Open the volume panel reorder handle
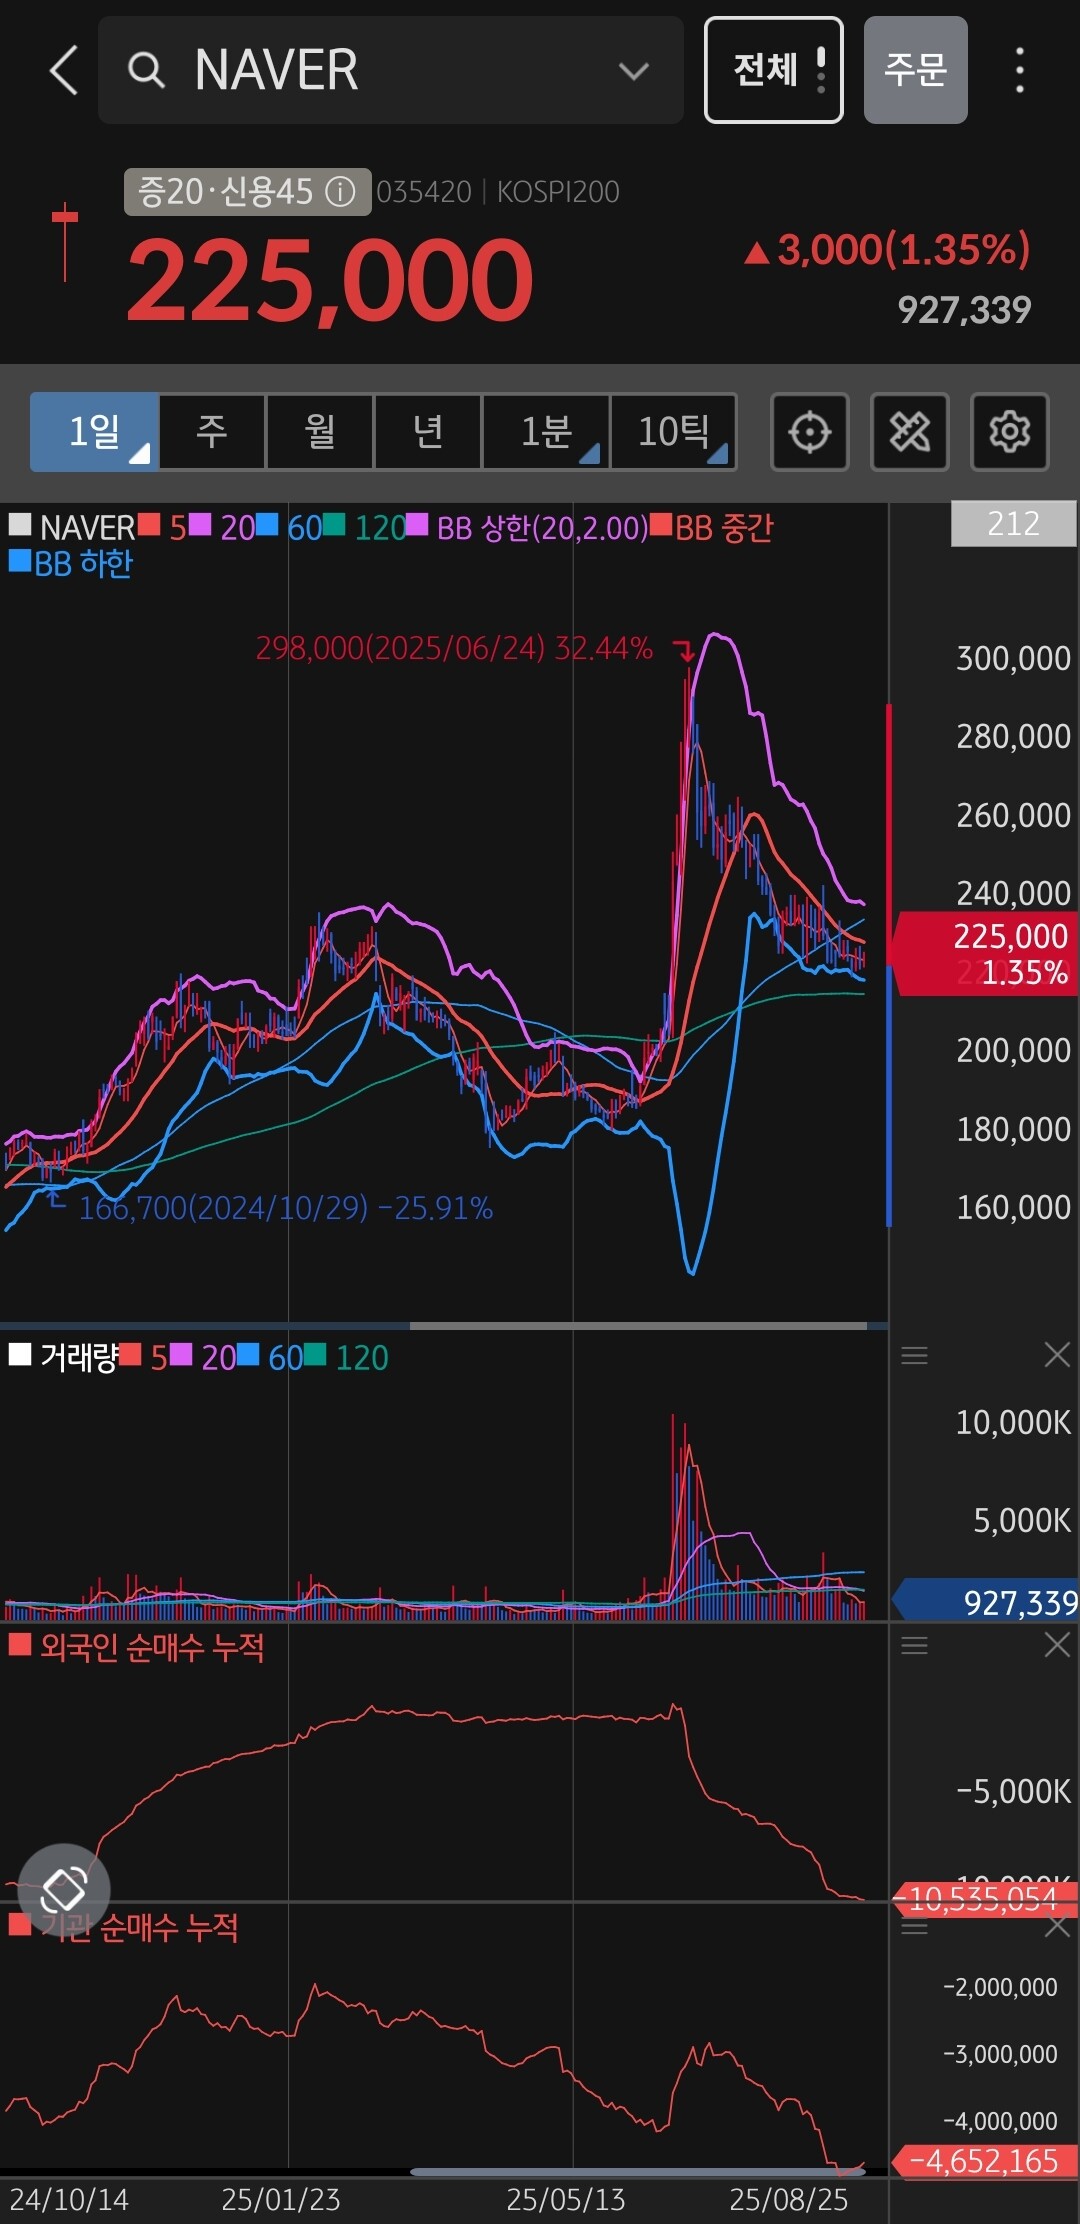Screen dimensions: 1080x2224 (x=914, y=1356)
